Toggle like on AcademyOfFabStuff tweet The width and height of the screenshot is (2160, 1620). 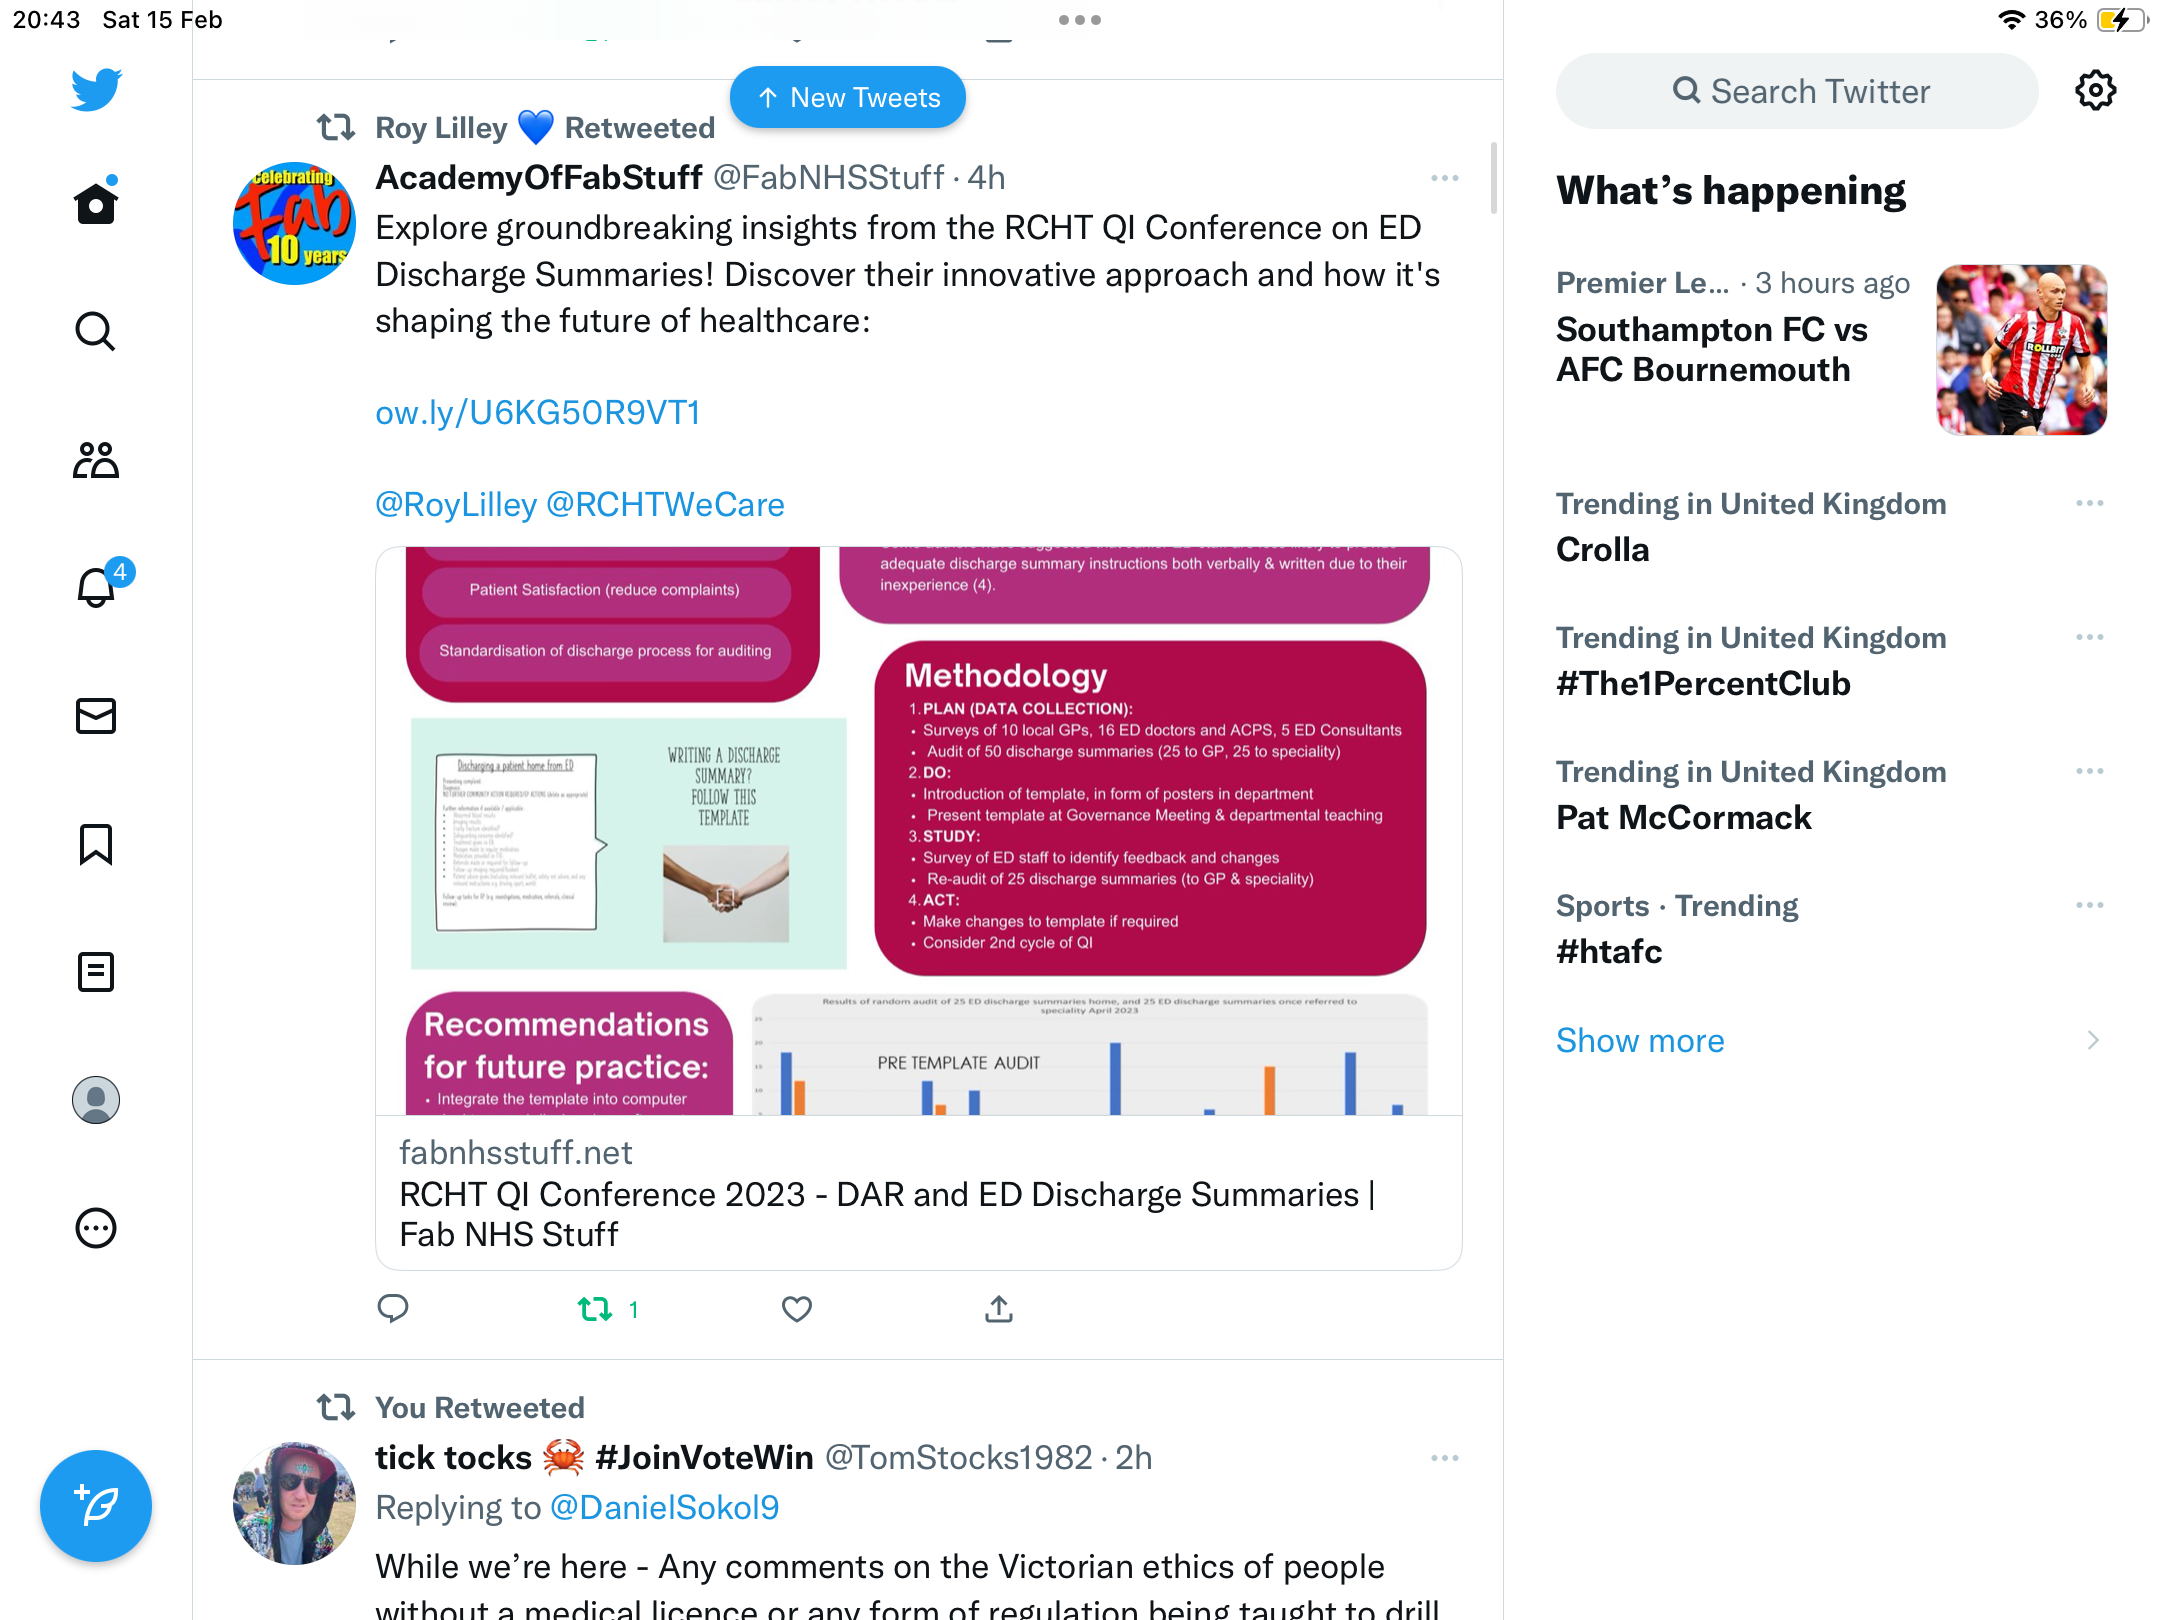[797, 1309]
